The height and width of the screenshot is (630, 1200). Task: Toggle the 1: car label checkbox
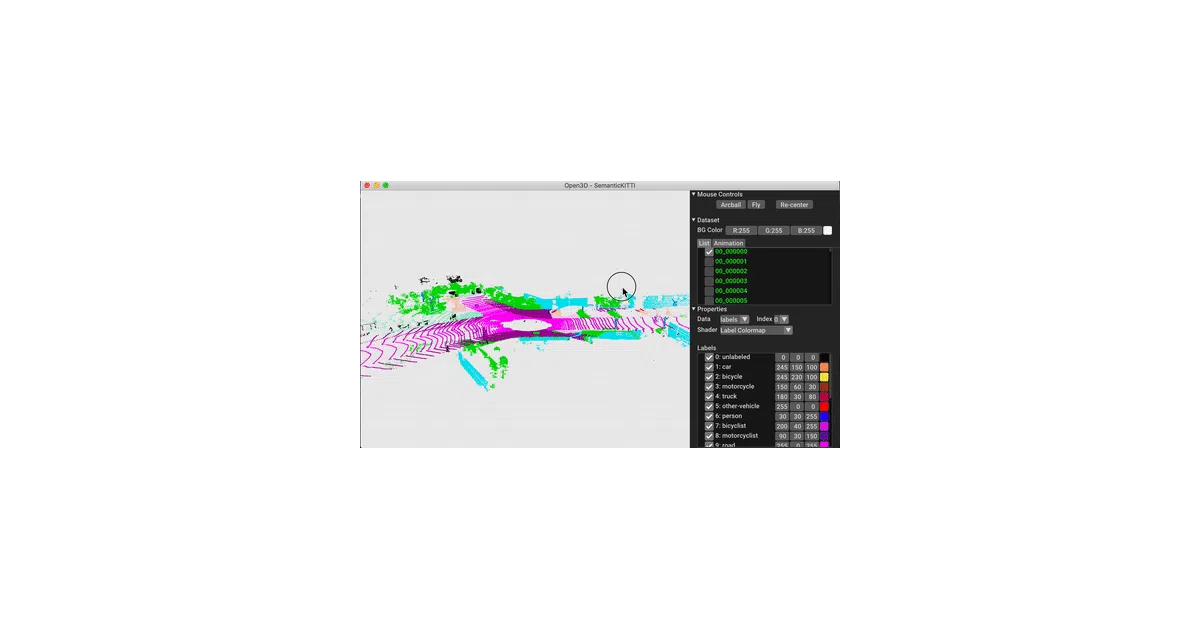(x=709, y=367)
